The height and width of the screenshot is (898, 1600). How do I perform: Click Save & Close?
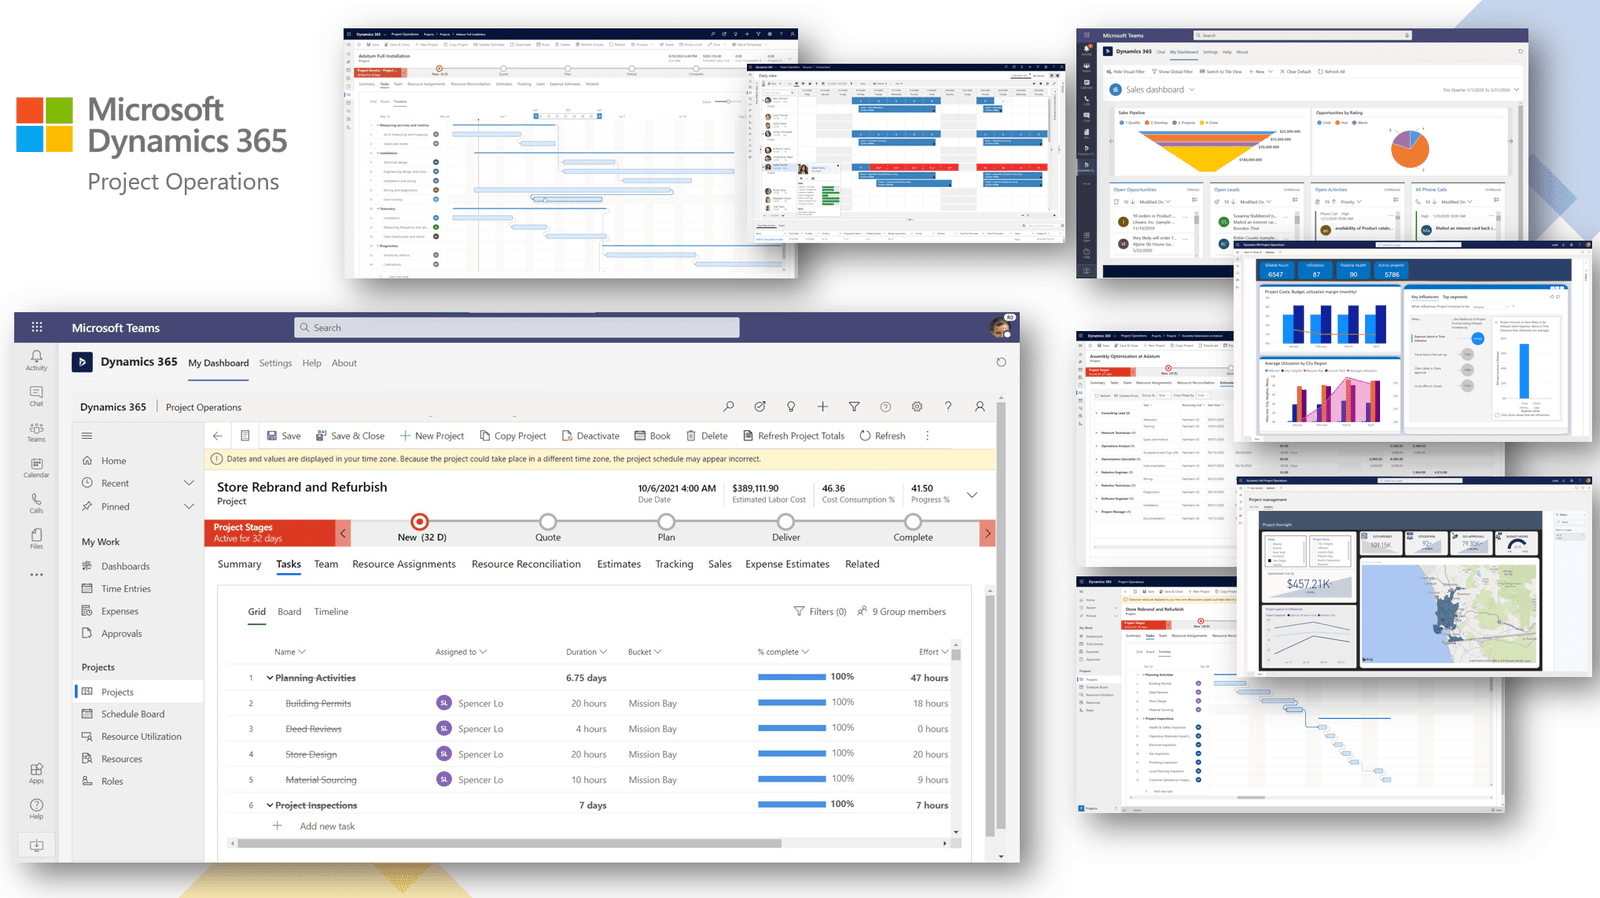point(350,436)
